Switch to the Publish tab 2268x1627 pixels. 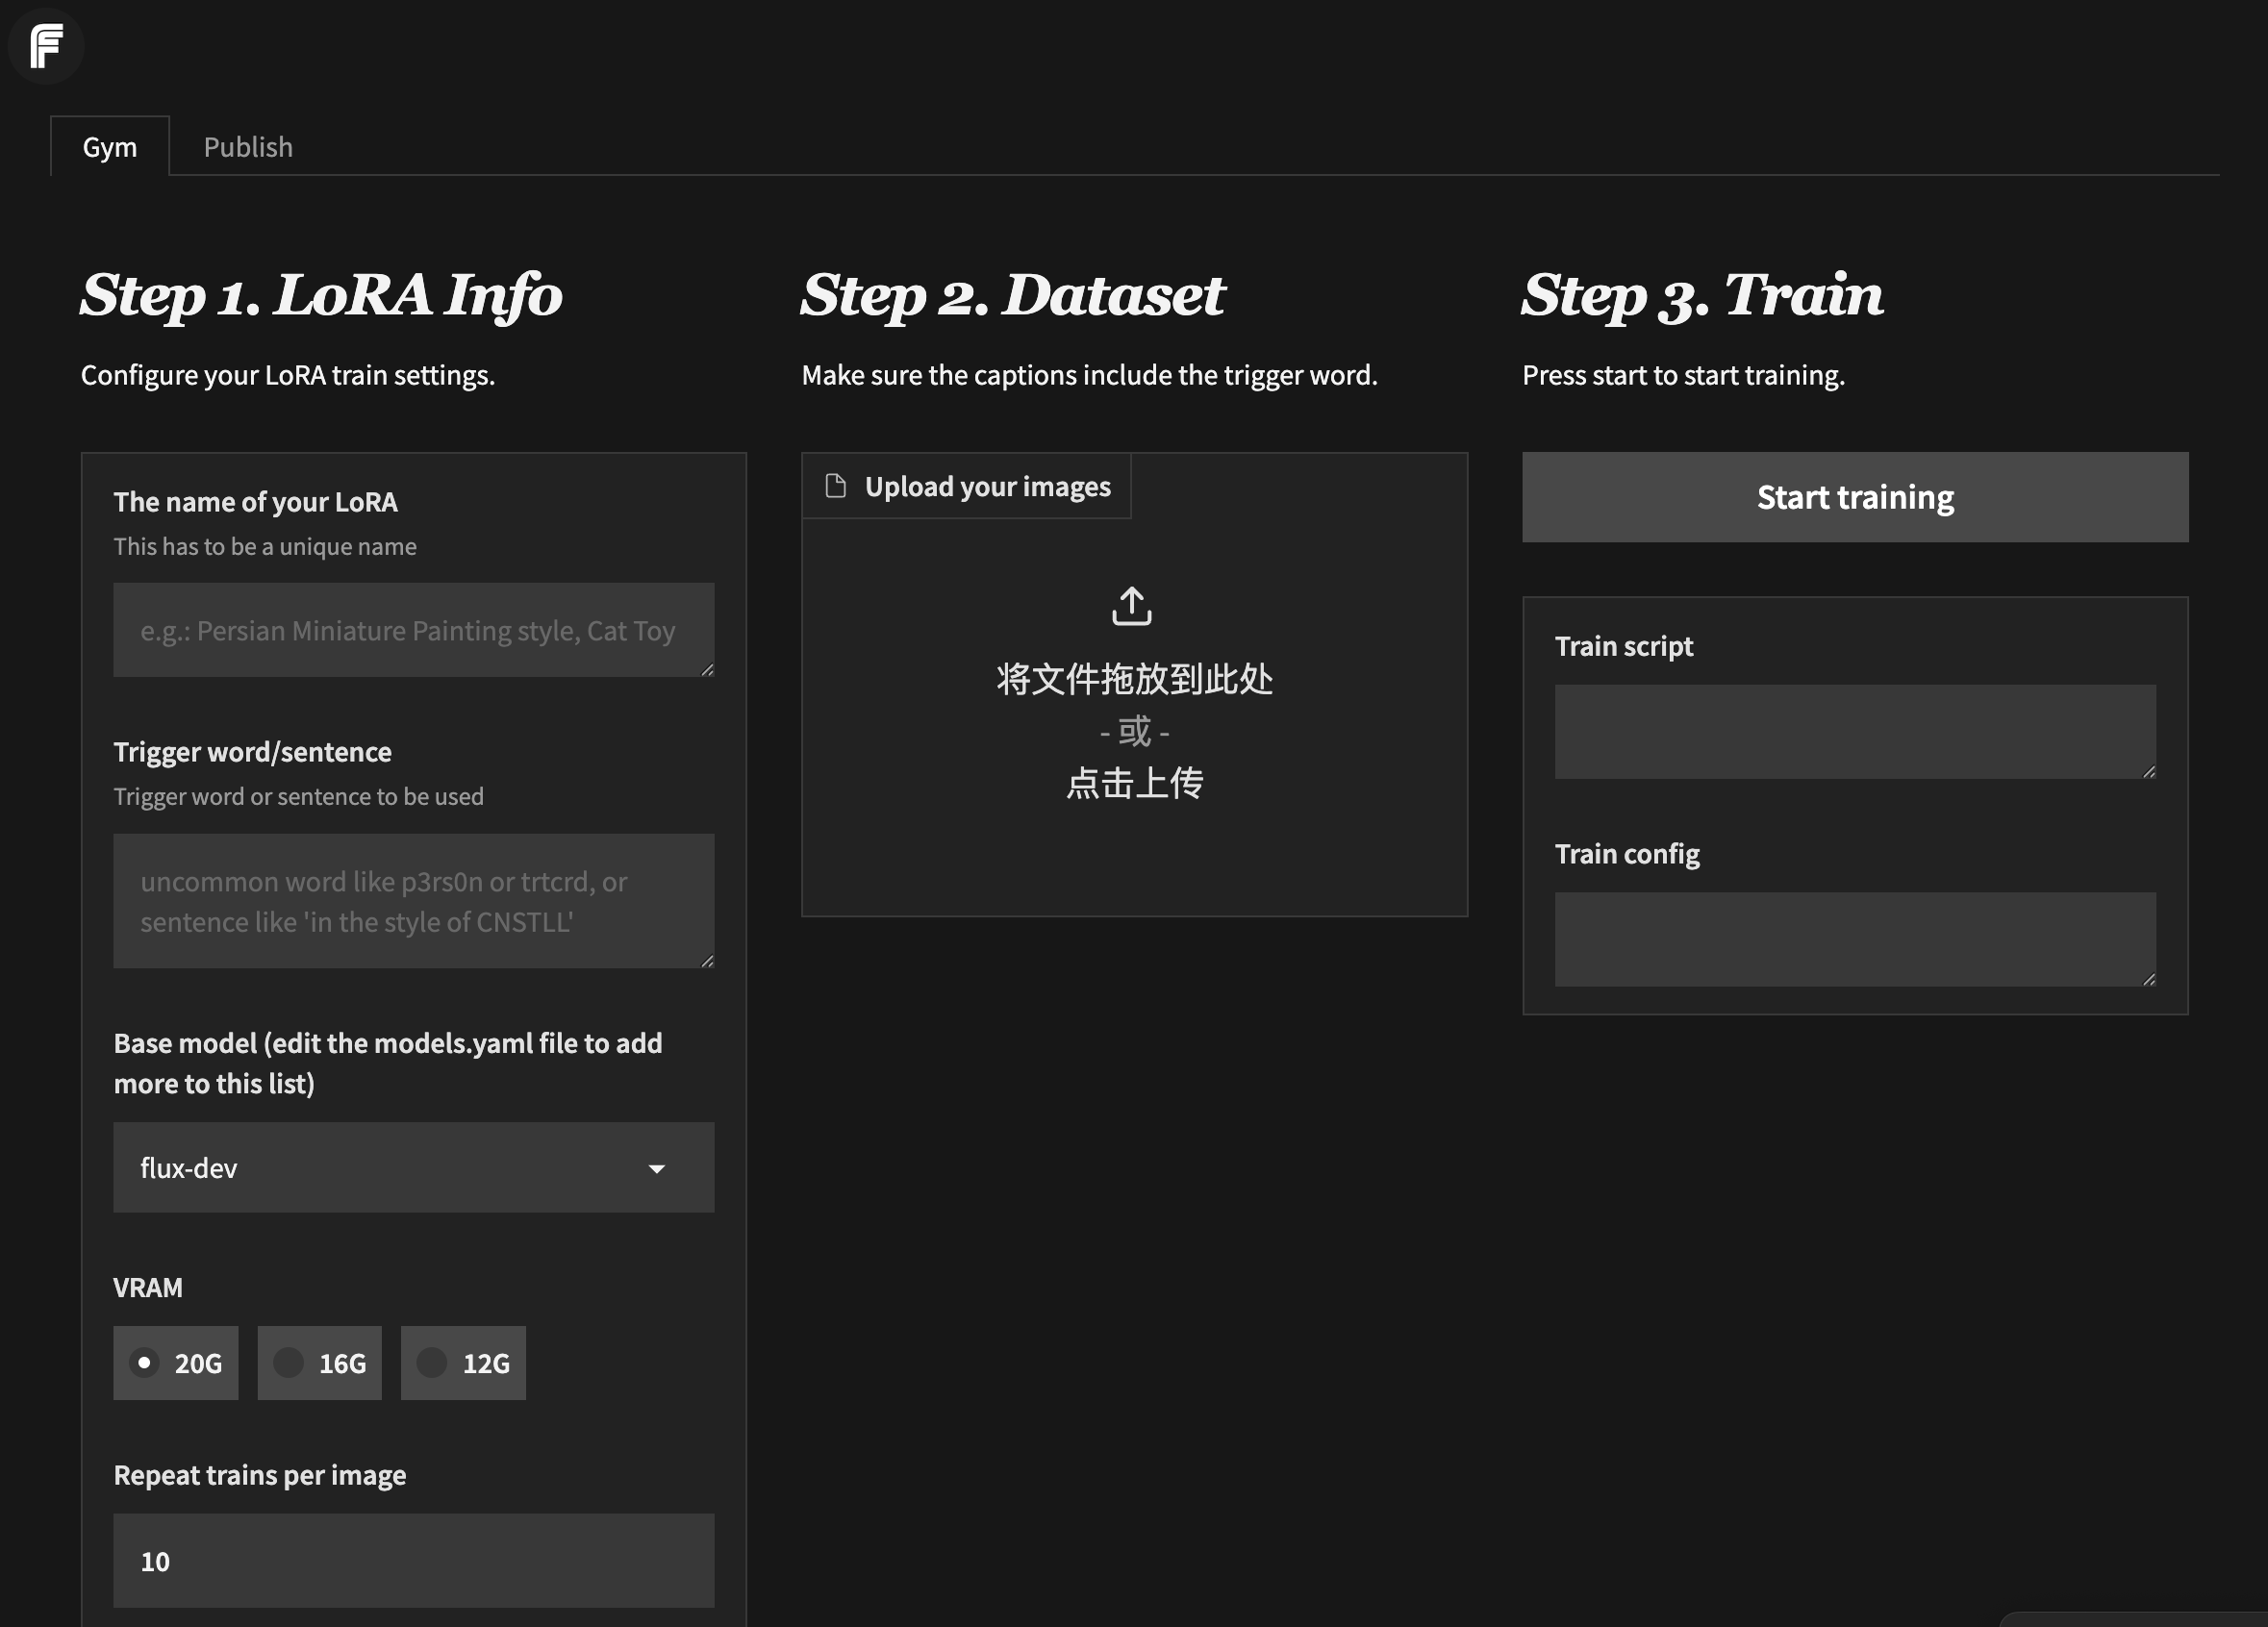(248, 146)
